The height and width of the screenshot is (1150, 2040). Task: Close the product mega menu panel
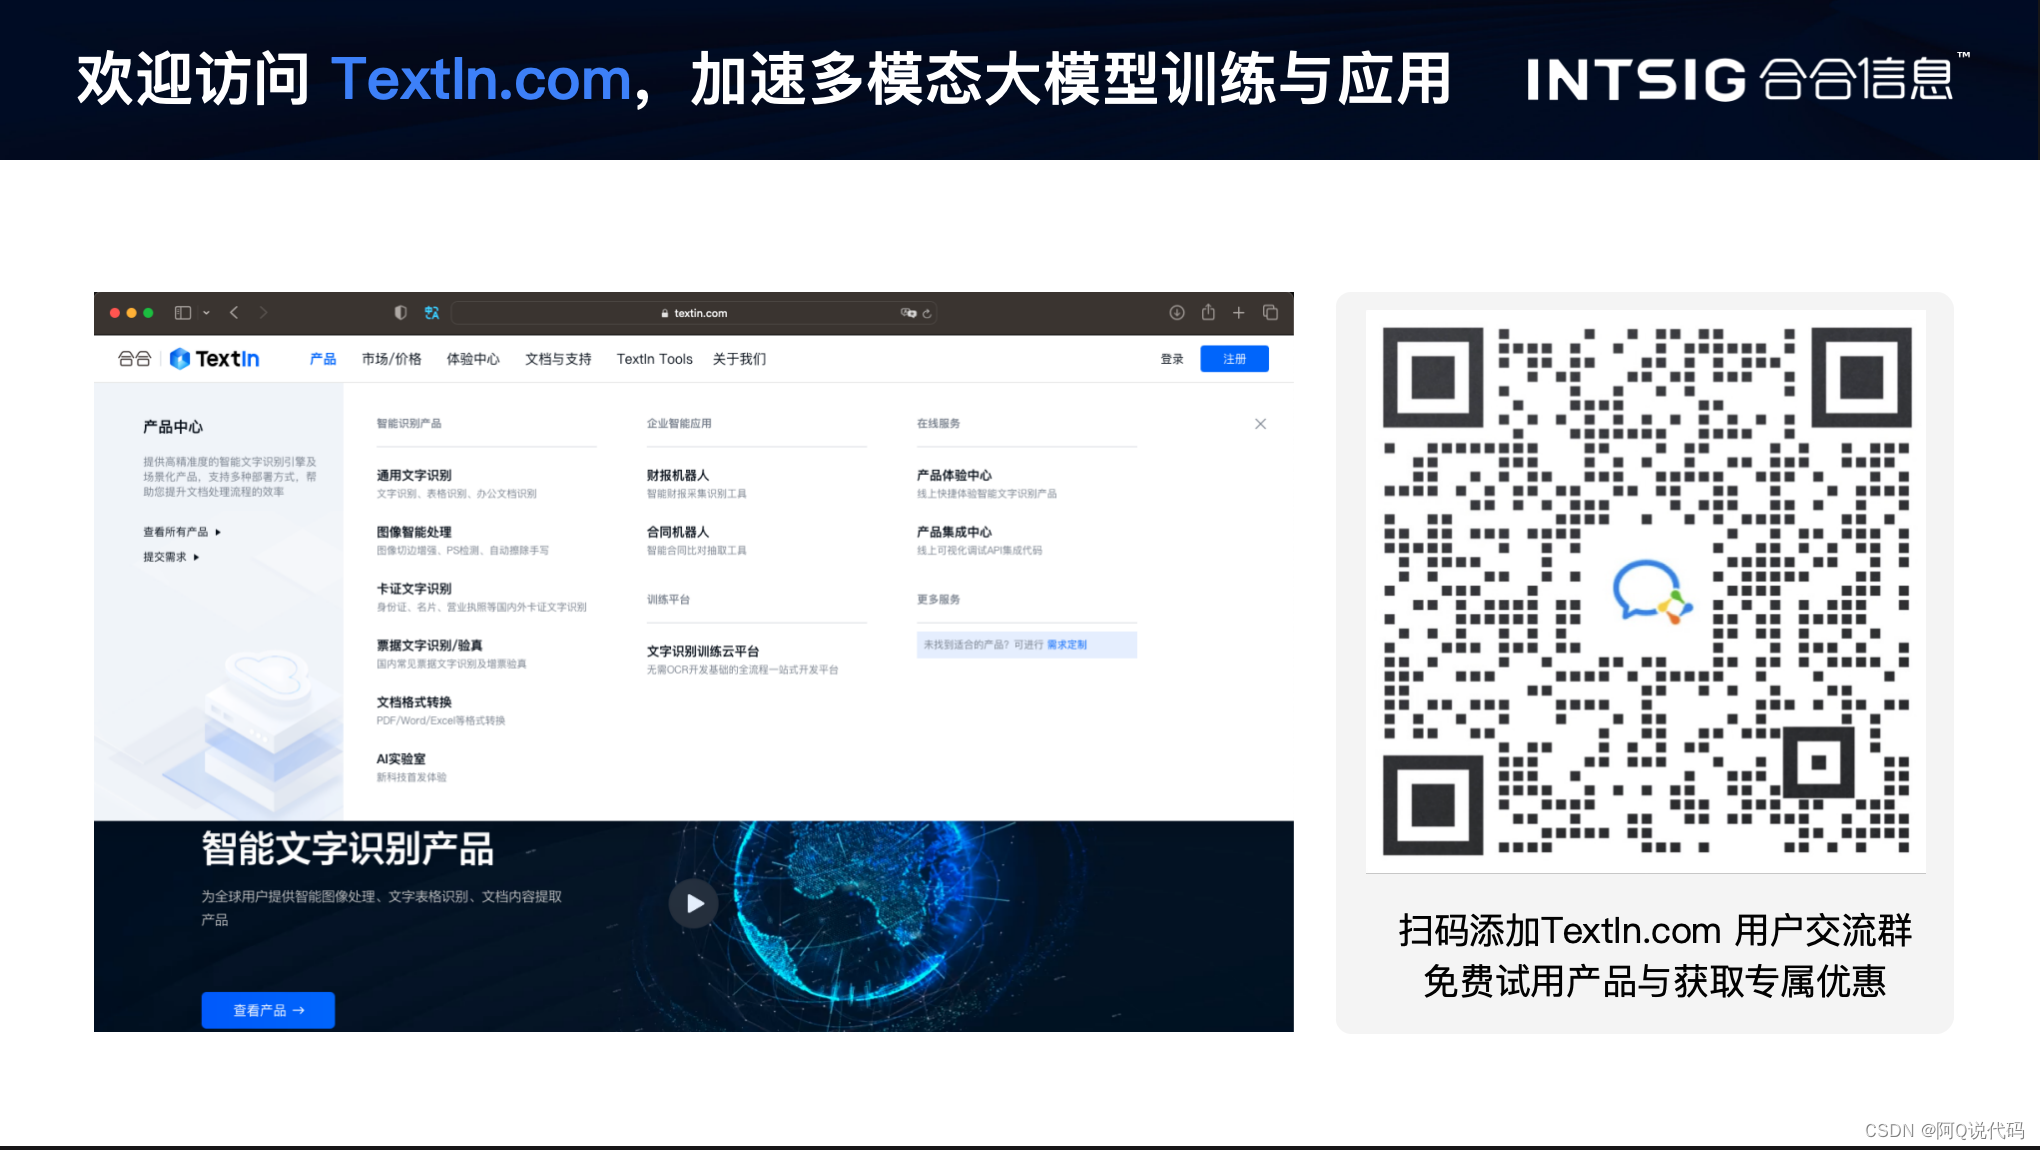click(1260, 424)
